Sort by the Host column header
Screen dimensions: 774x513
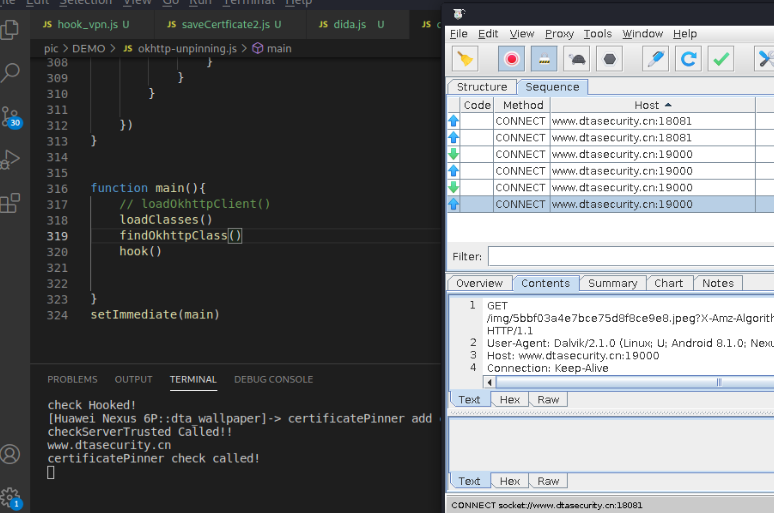click(653, 105)
